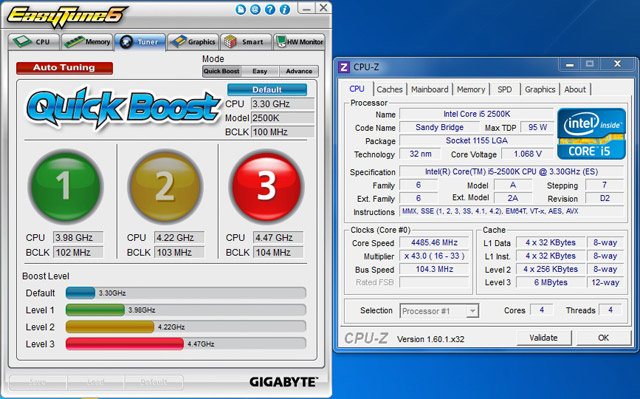Switch to Advance mode

tap(299, 71)
